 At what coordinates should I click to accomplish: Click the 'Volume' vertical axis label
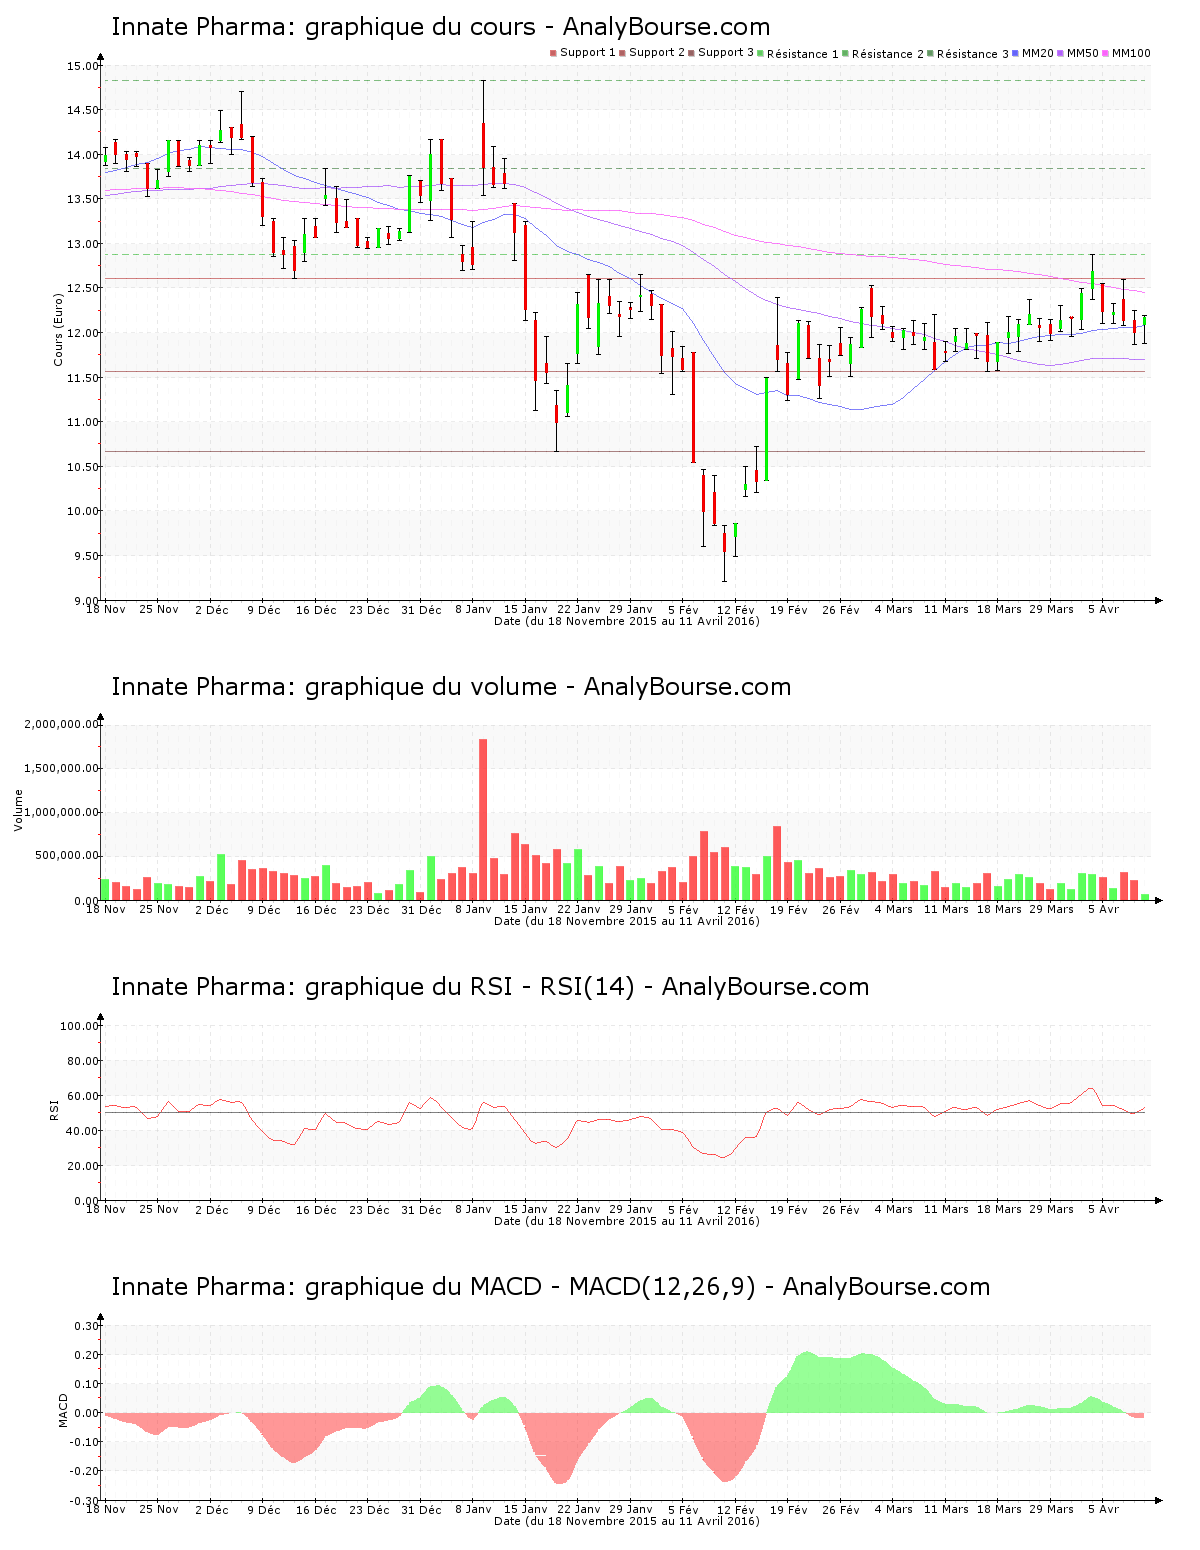(x=18, y=810)
